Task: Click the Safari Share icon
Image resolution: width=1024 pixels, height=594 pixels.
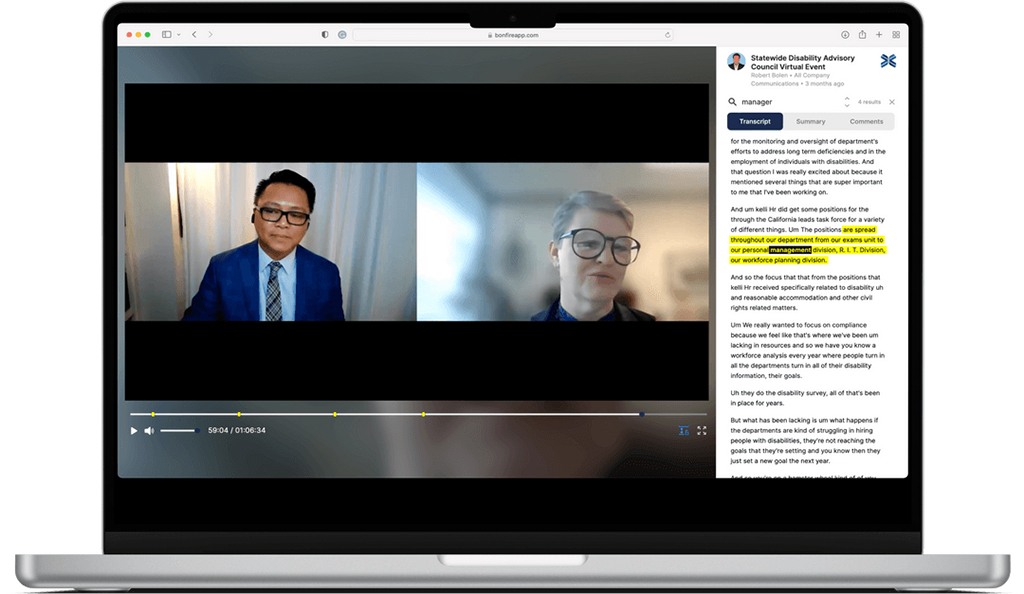Action: click(862, 35)
